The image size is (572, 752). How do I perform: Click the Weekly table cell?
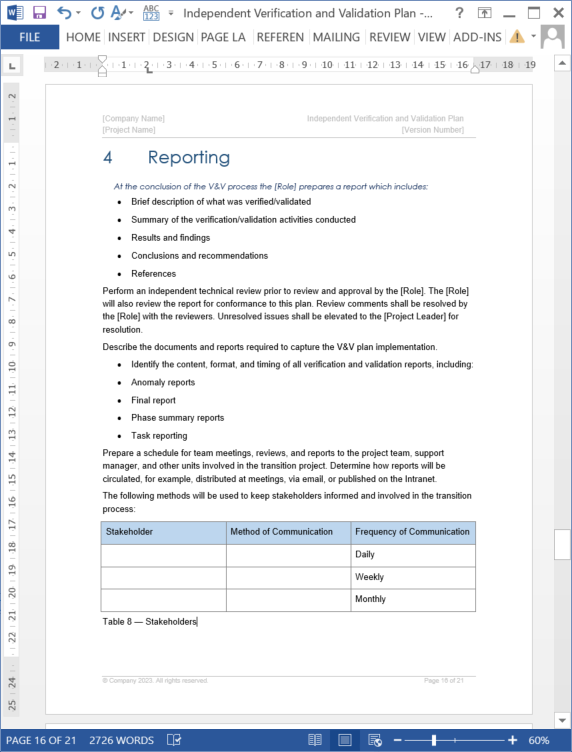click(413, 577)
